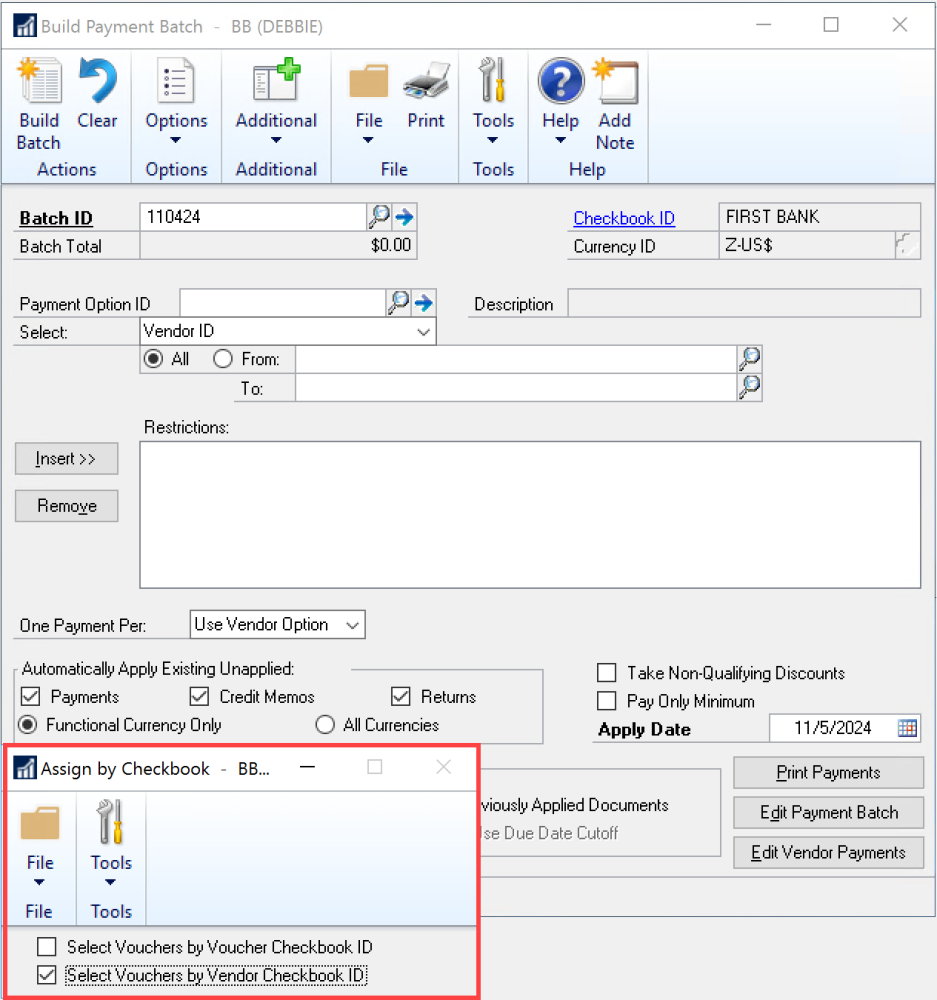Image resolution: width=937 pixels, height=1000 pixels.
Task: Expand Tools dropdown arrow in Assign by Checkbook
Action: pyautogui.click(x=110, y=882)
